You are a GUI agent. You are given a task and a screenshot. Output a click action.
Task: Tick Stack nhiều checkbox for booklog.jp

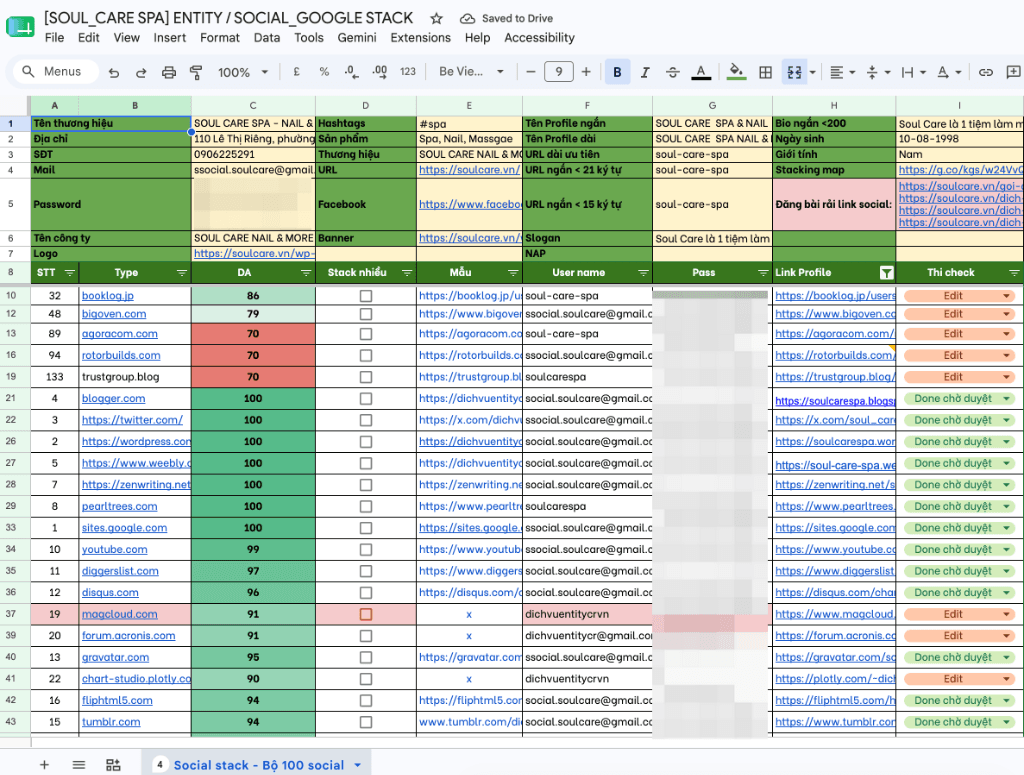366,296
